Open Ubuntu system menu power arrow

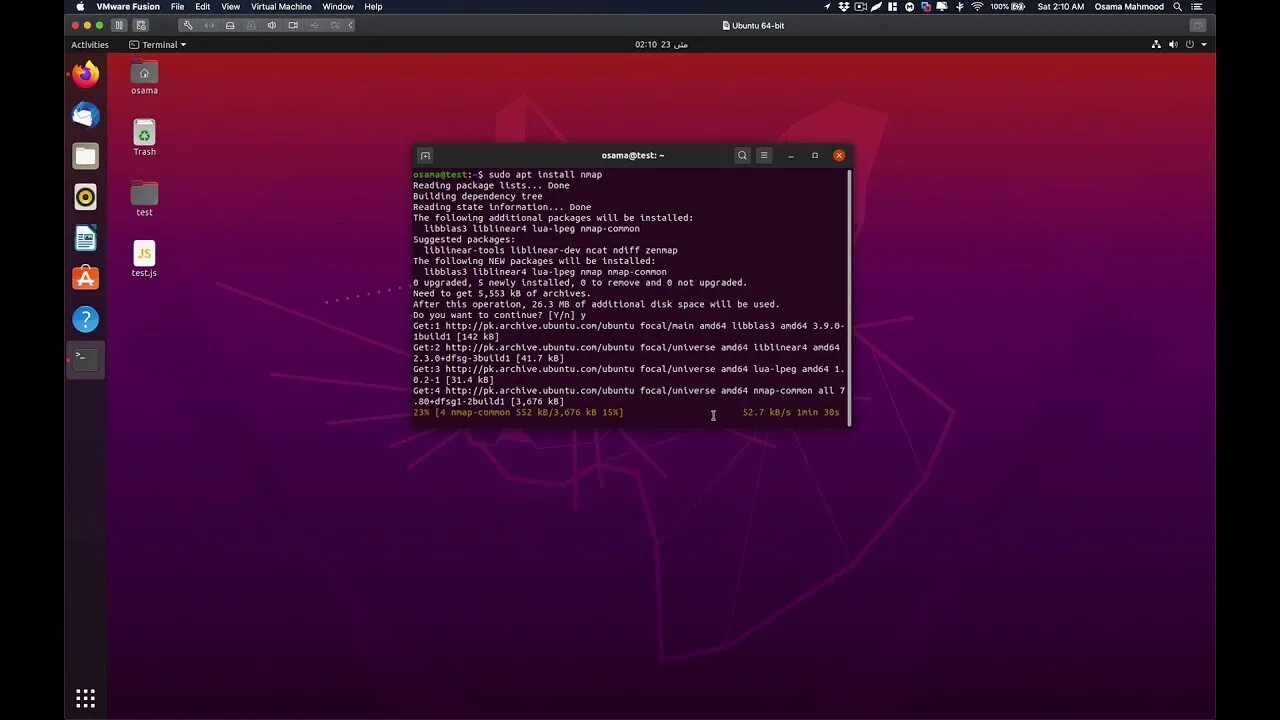[1203, 45]
